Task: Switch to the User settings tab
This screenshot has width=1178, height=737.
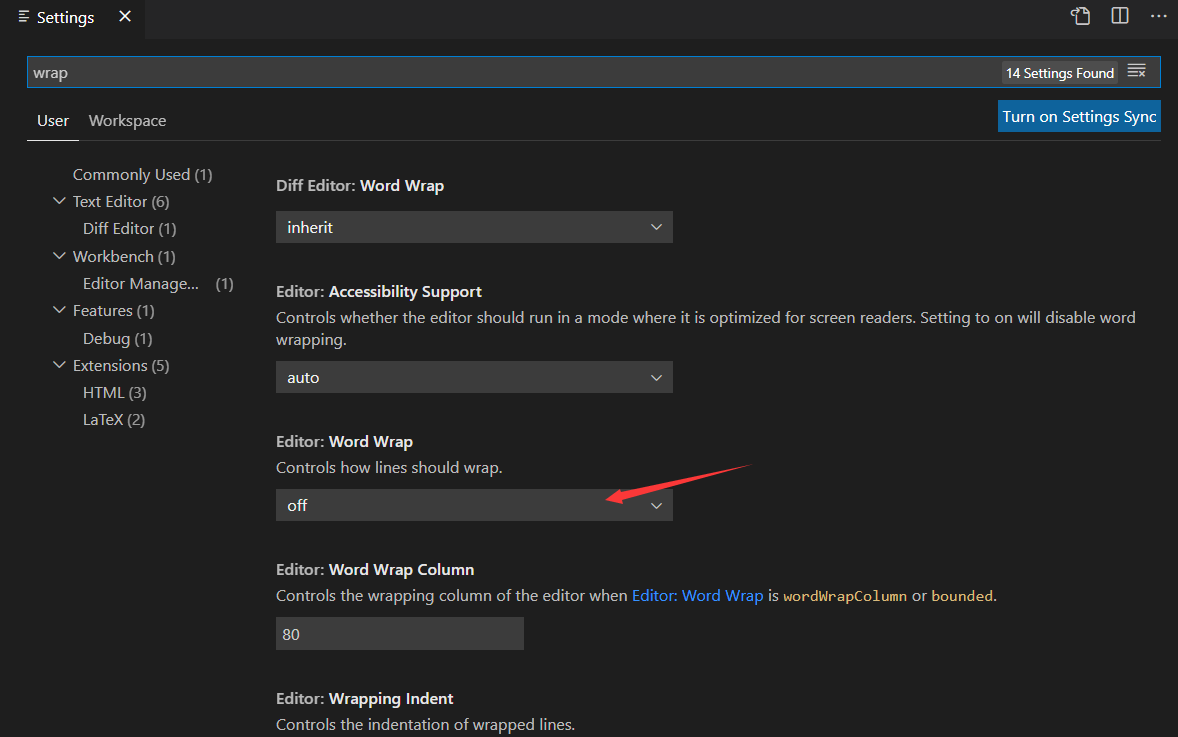Action: click(53, 120)
